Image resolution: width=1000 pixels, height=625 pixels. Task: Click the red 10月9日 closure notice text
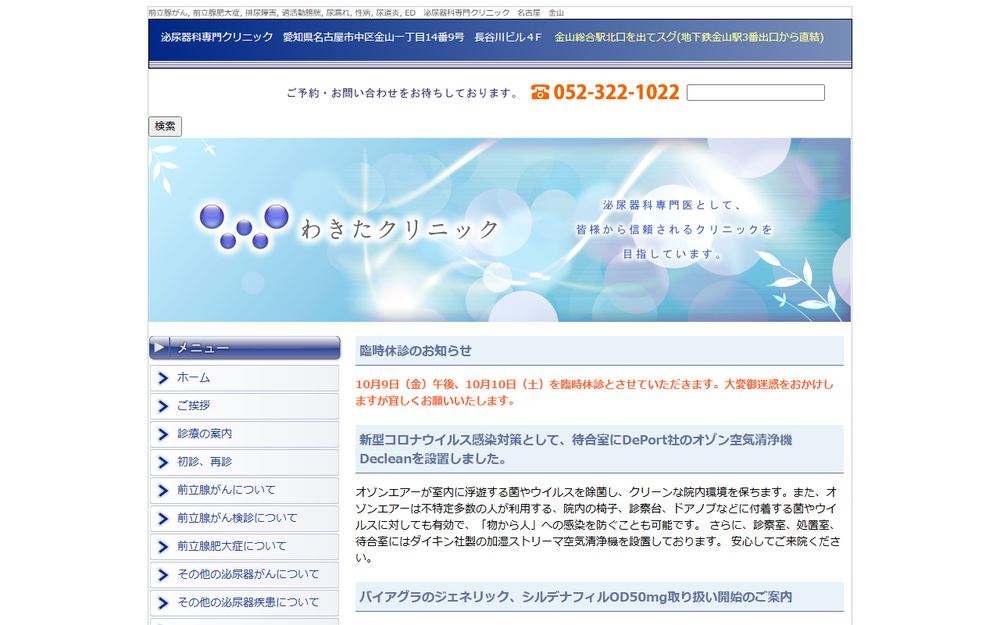594,392
